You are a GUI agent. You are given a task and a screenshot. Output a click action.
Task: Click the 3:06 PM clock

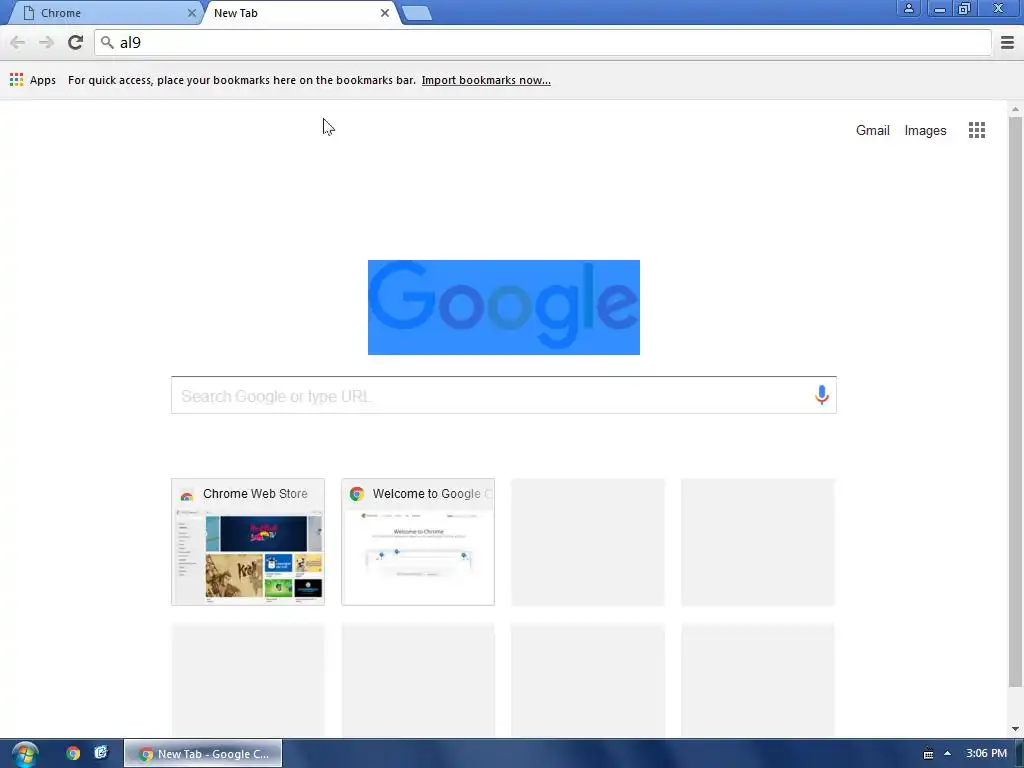click(986, 753)
